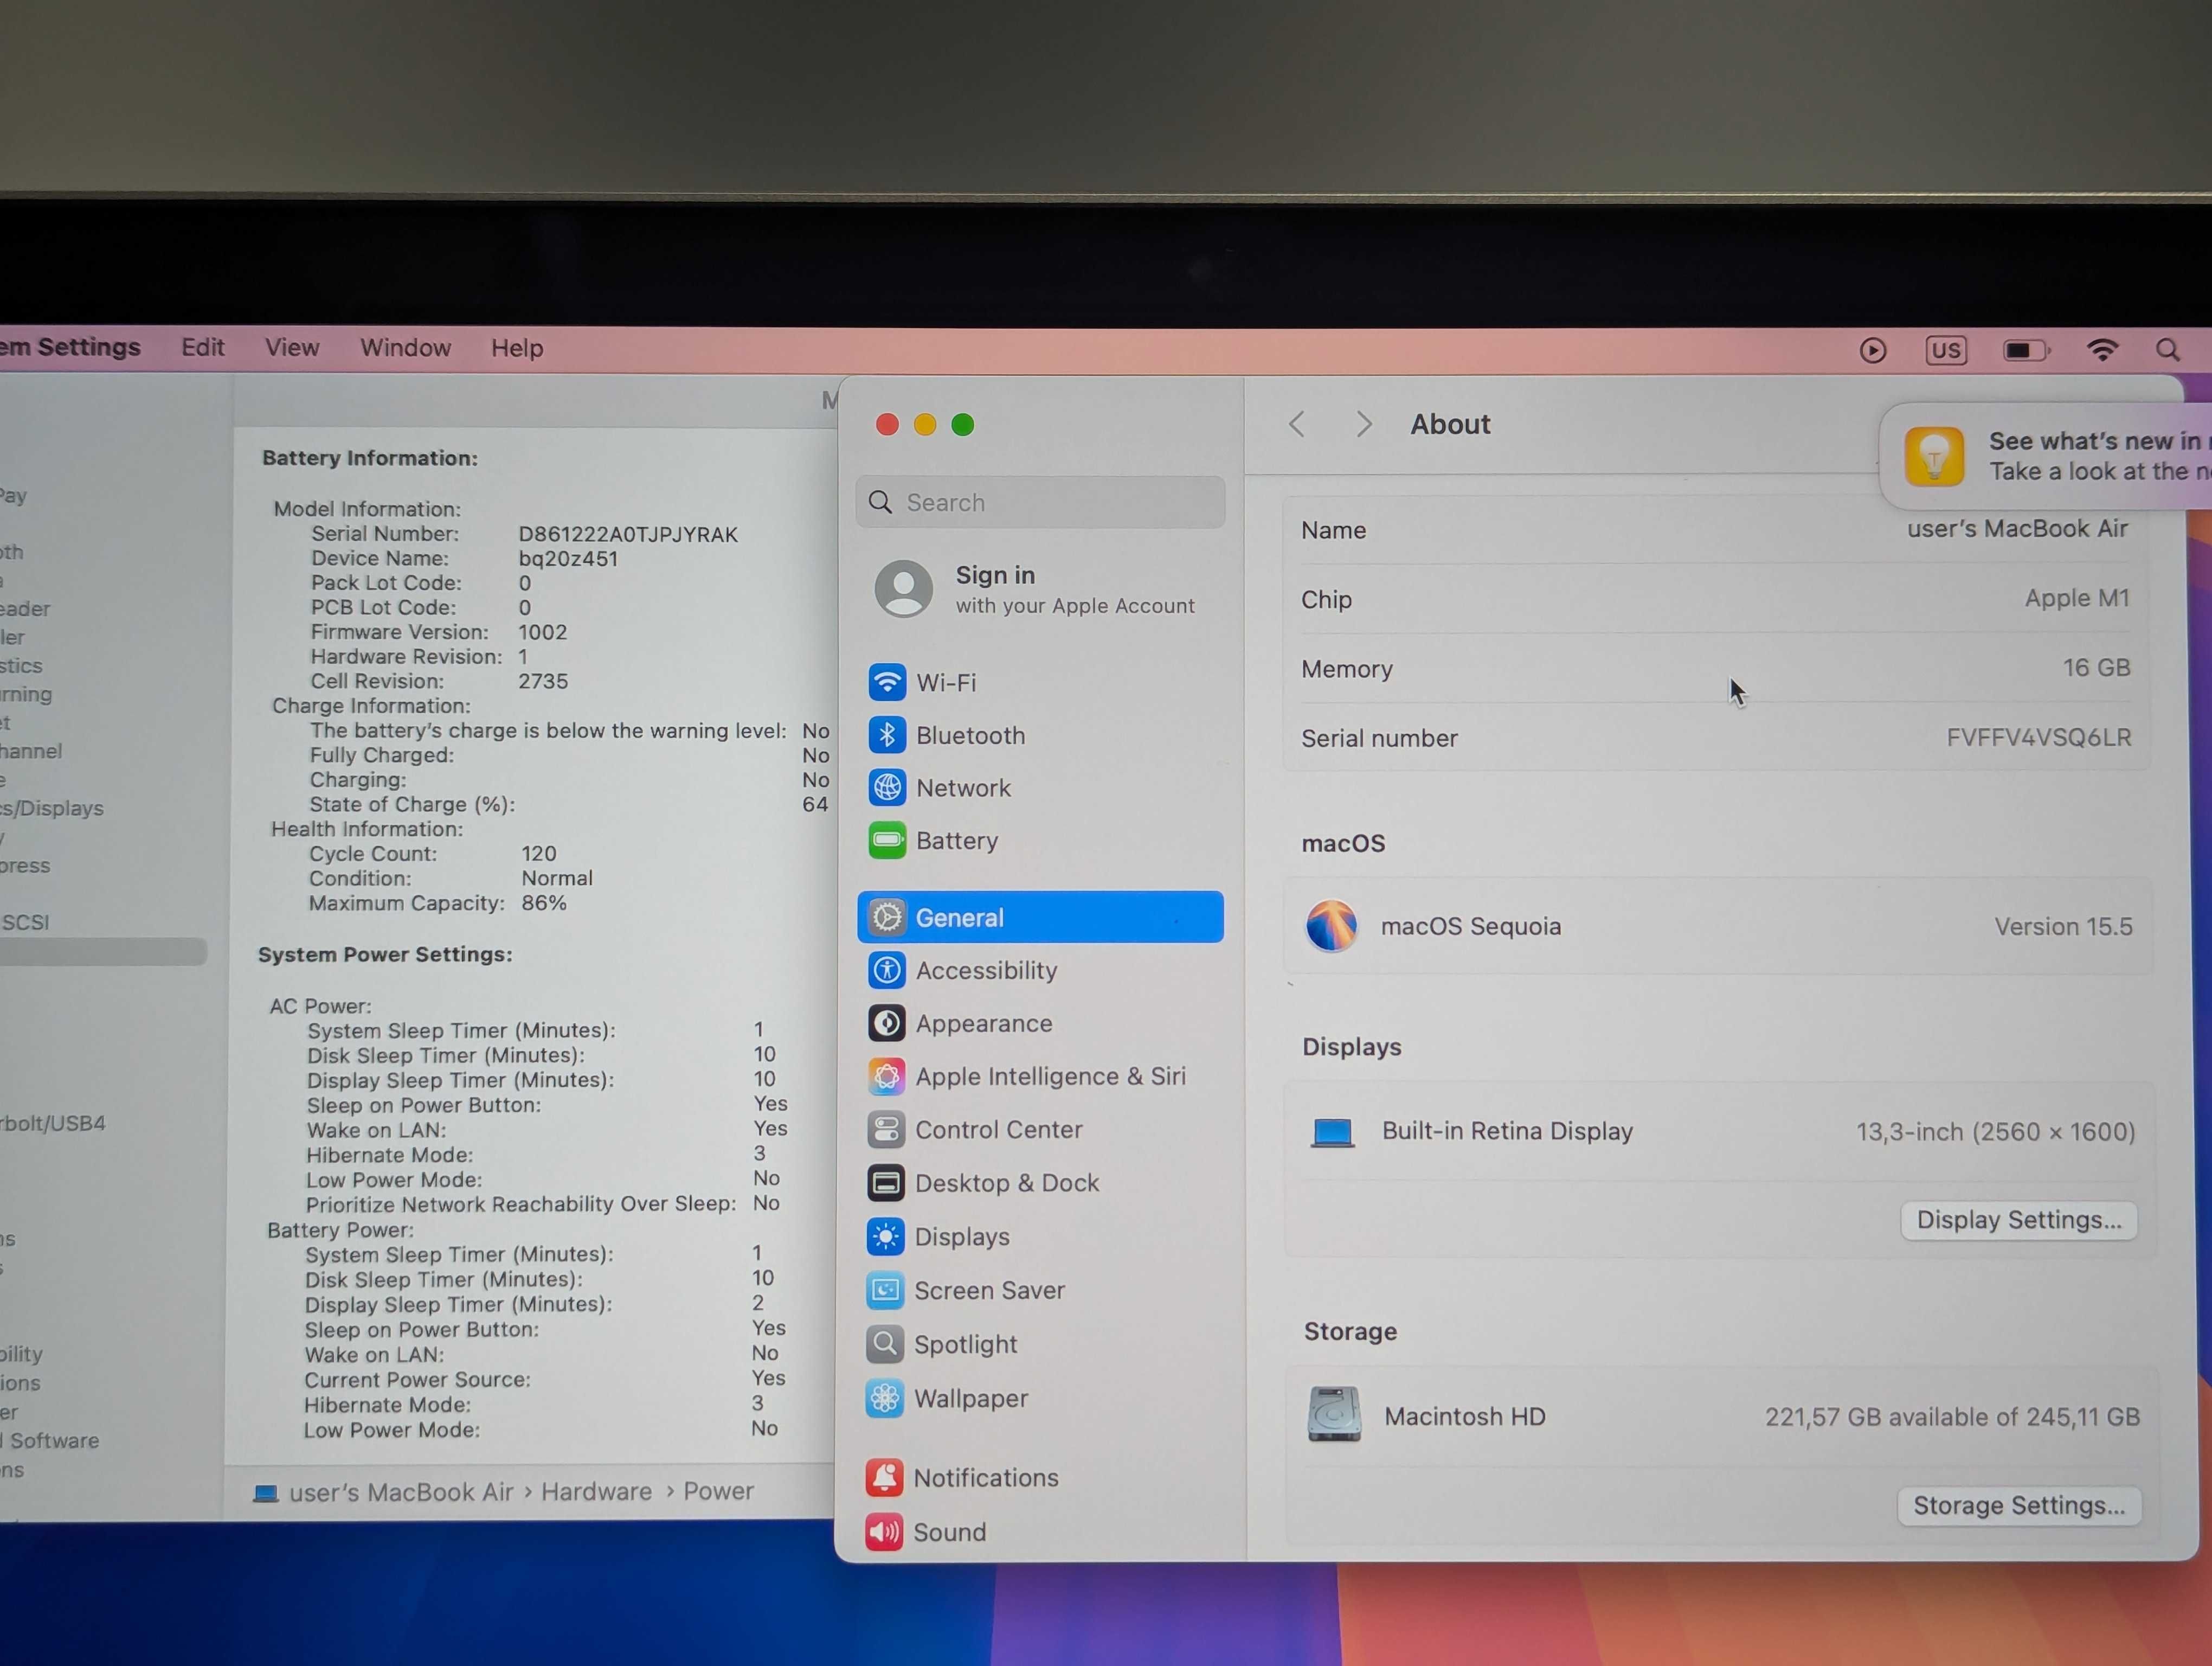Open Displays settings in sidebar

click(x=1040, y=1237)
